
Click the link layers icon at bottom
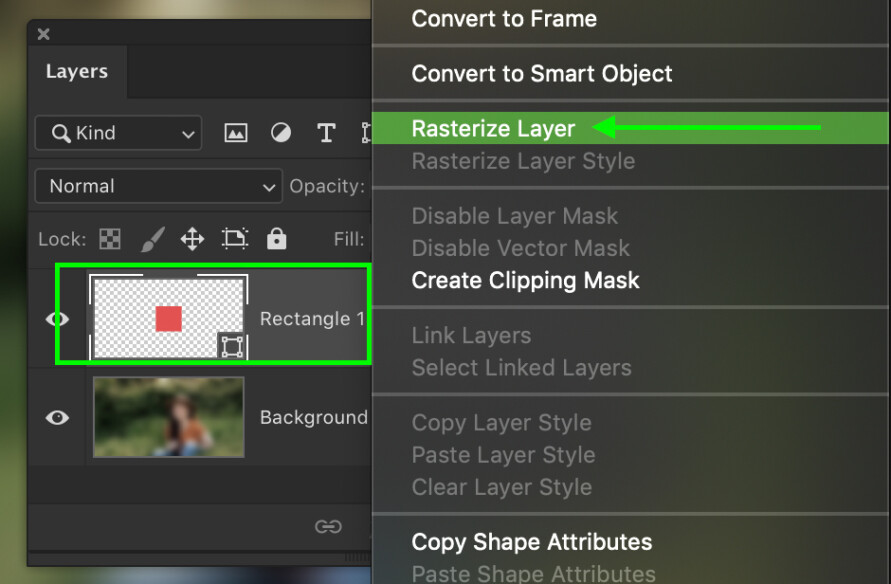point(328,527)
